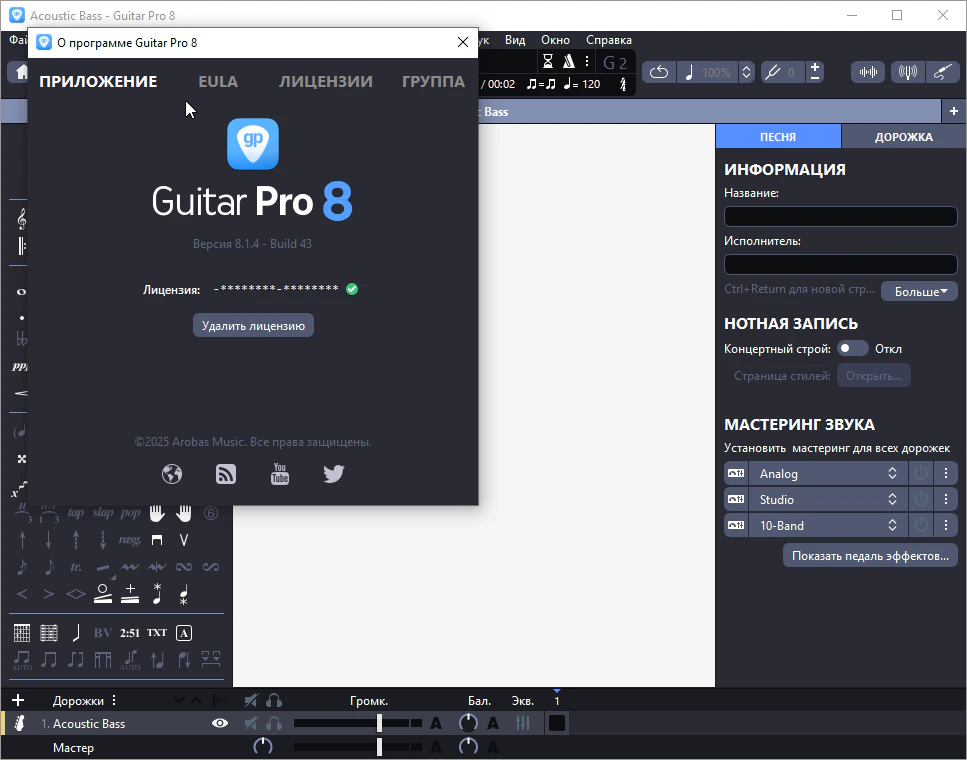Toggle the Концертный строй switch

852,349
